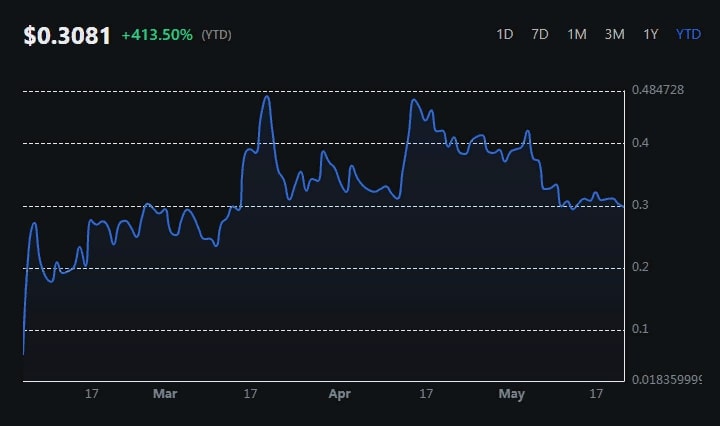This screenshot has height=426, width=720.
Task: Click the 0.1 y-axis label
Action: click(x=640, y=329)
